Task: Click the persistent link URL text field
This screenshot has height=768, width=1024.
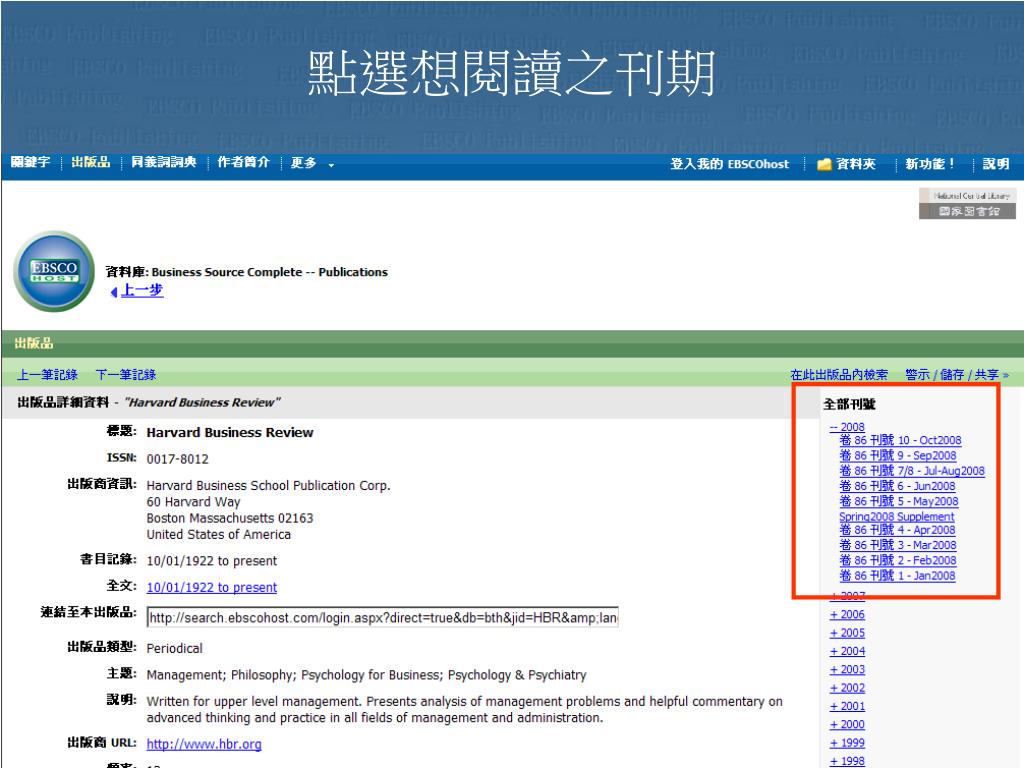Action: (x=381, y=618)
